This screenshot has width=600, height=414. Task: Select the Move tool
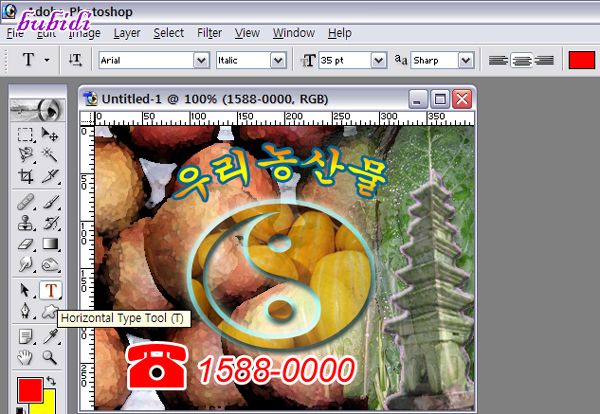pyautogui.click(x=50, y=135)
